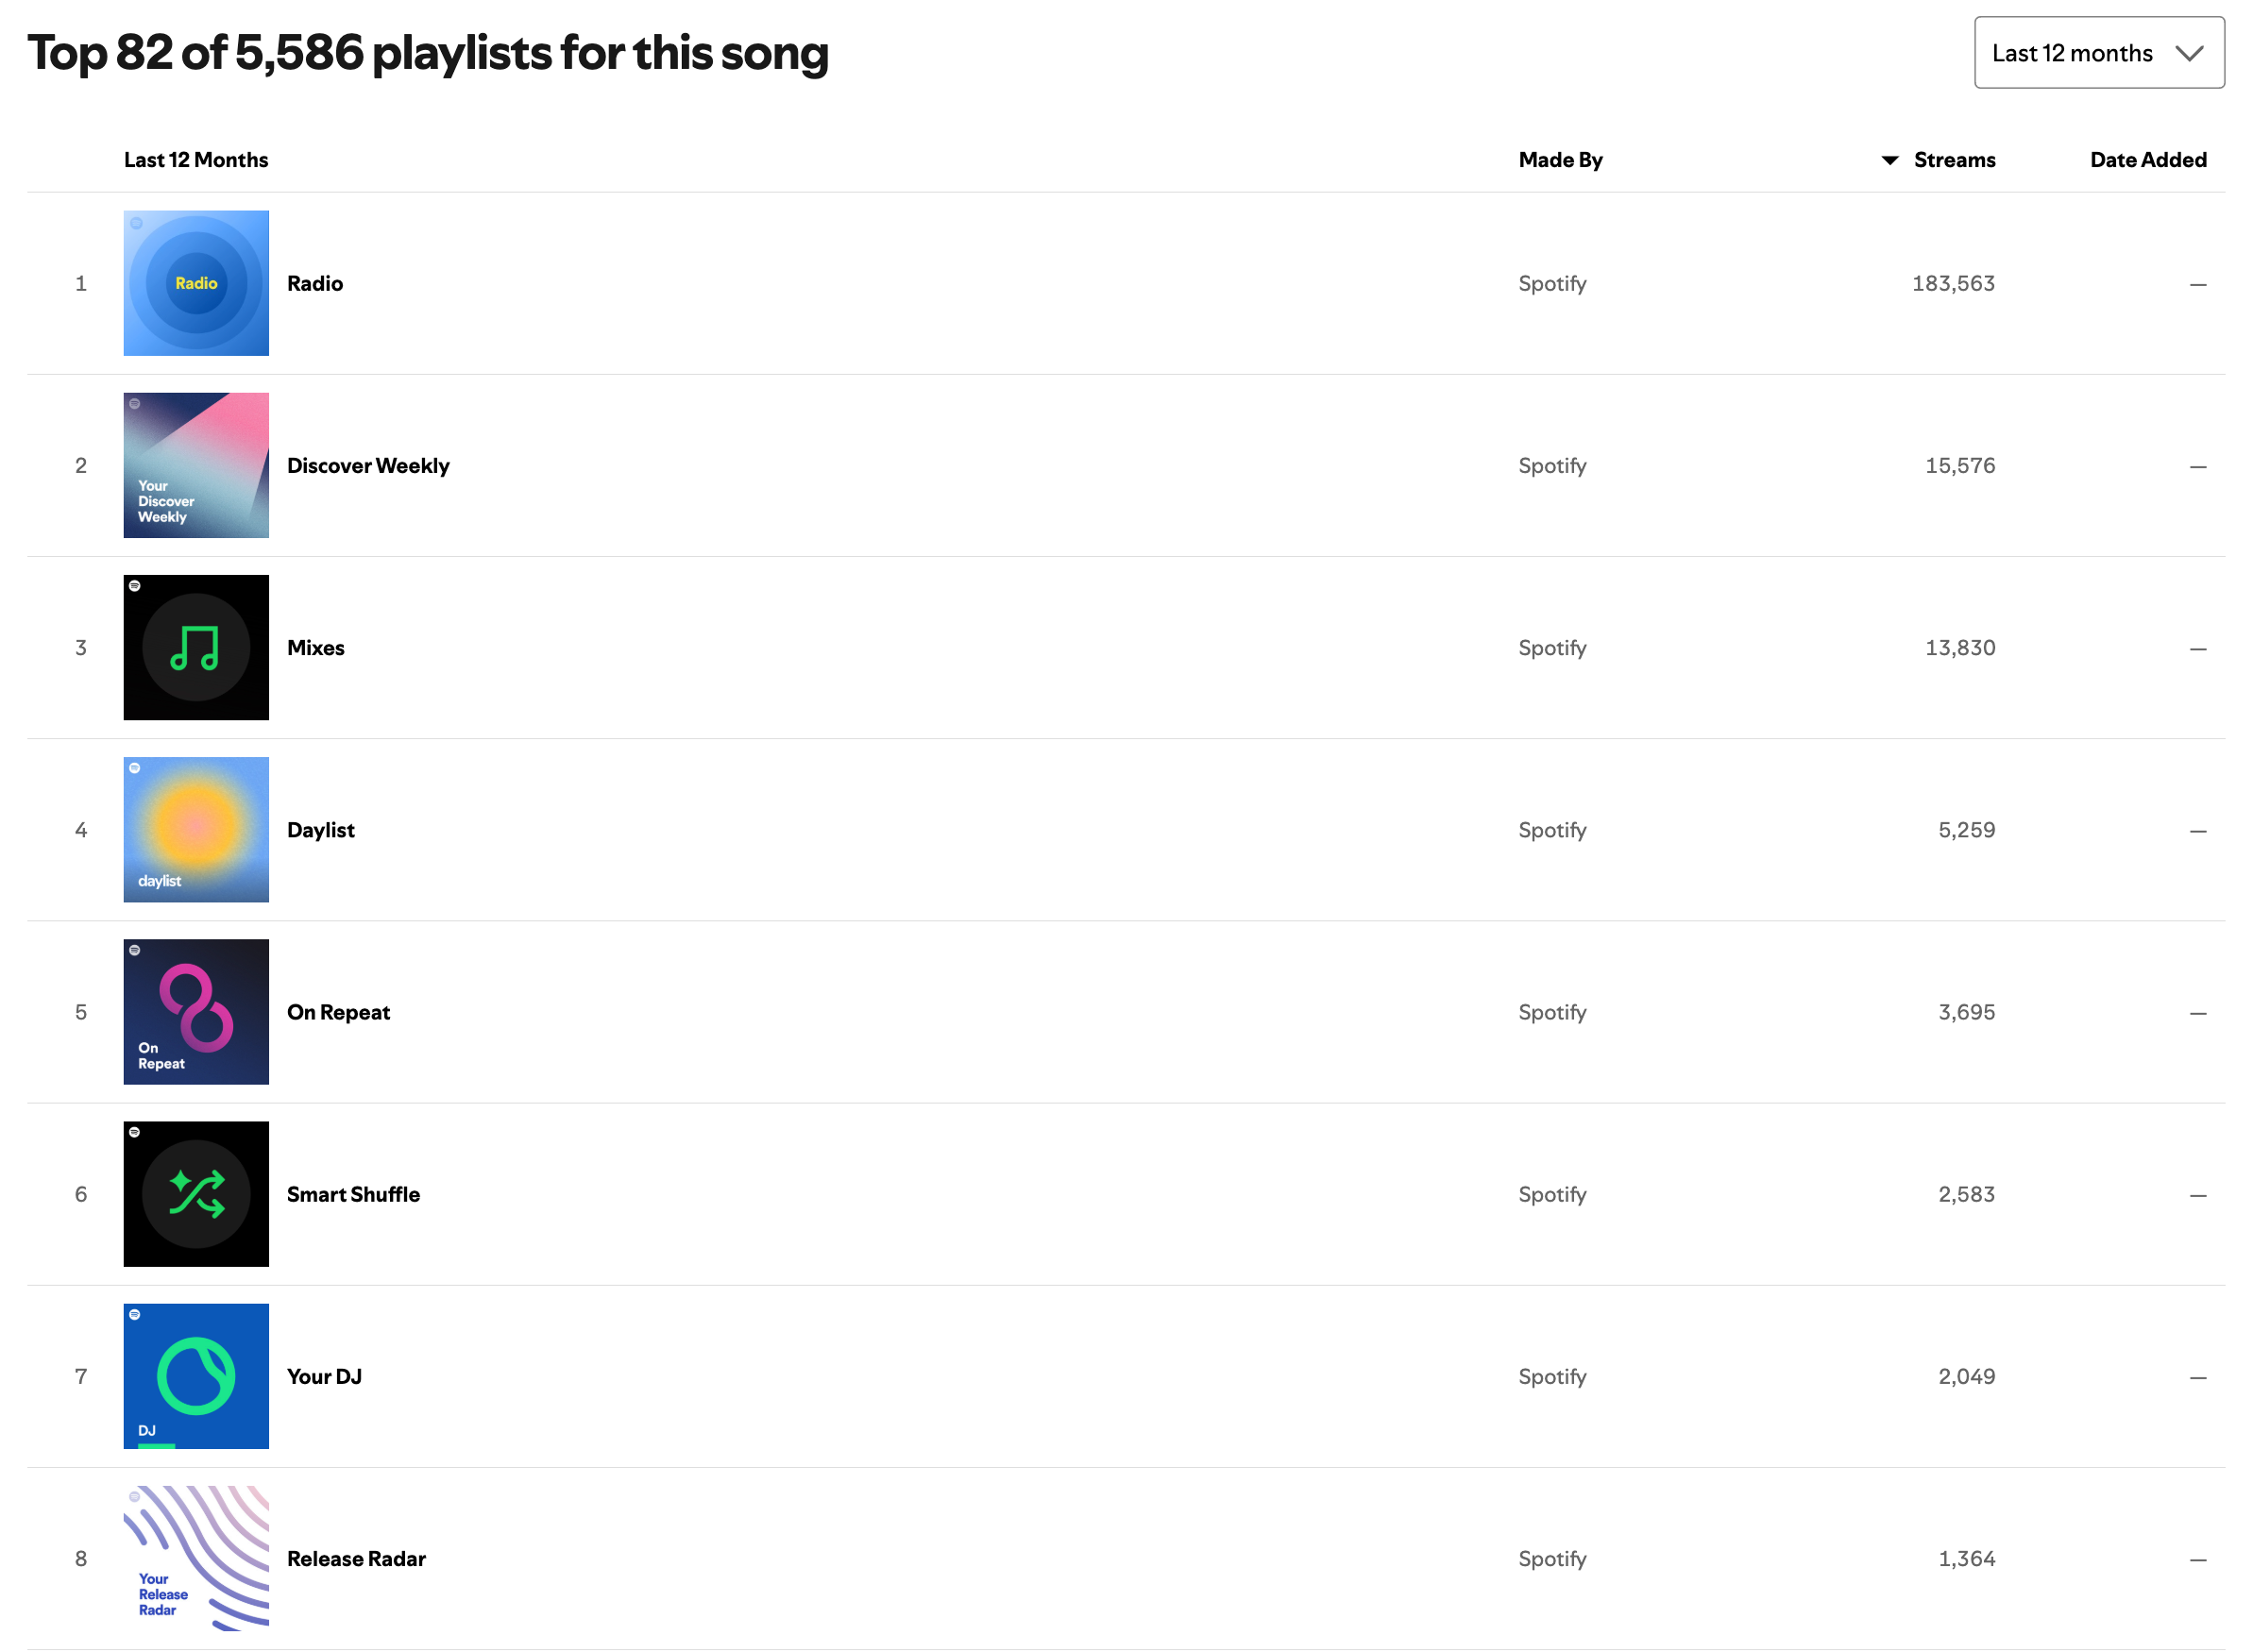Open the Discover Weekly playlist name

point(368,465)
